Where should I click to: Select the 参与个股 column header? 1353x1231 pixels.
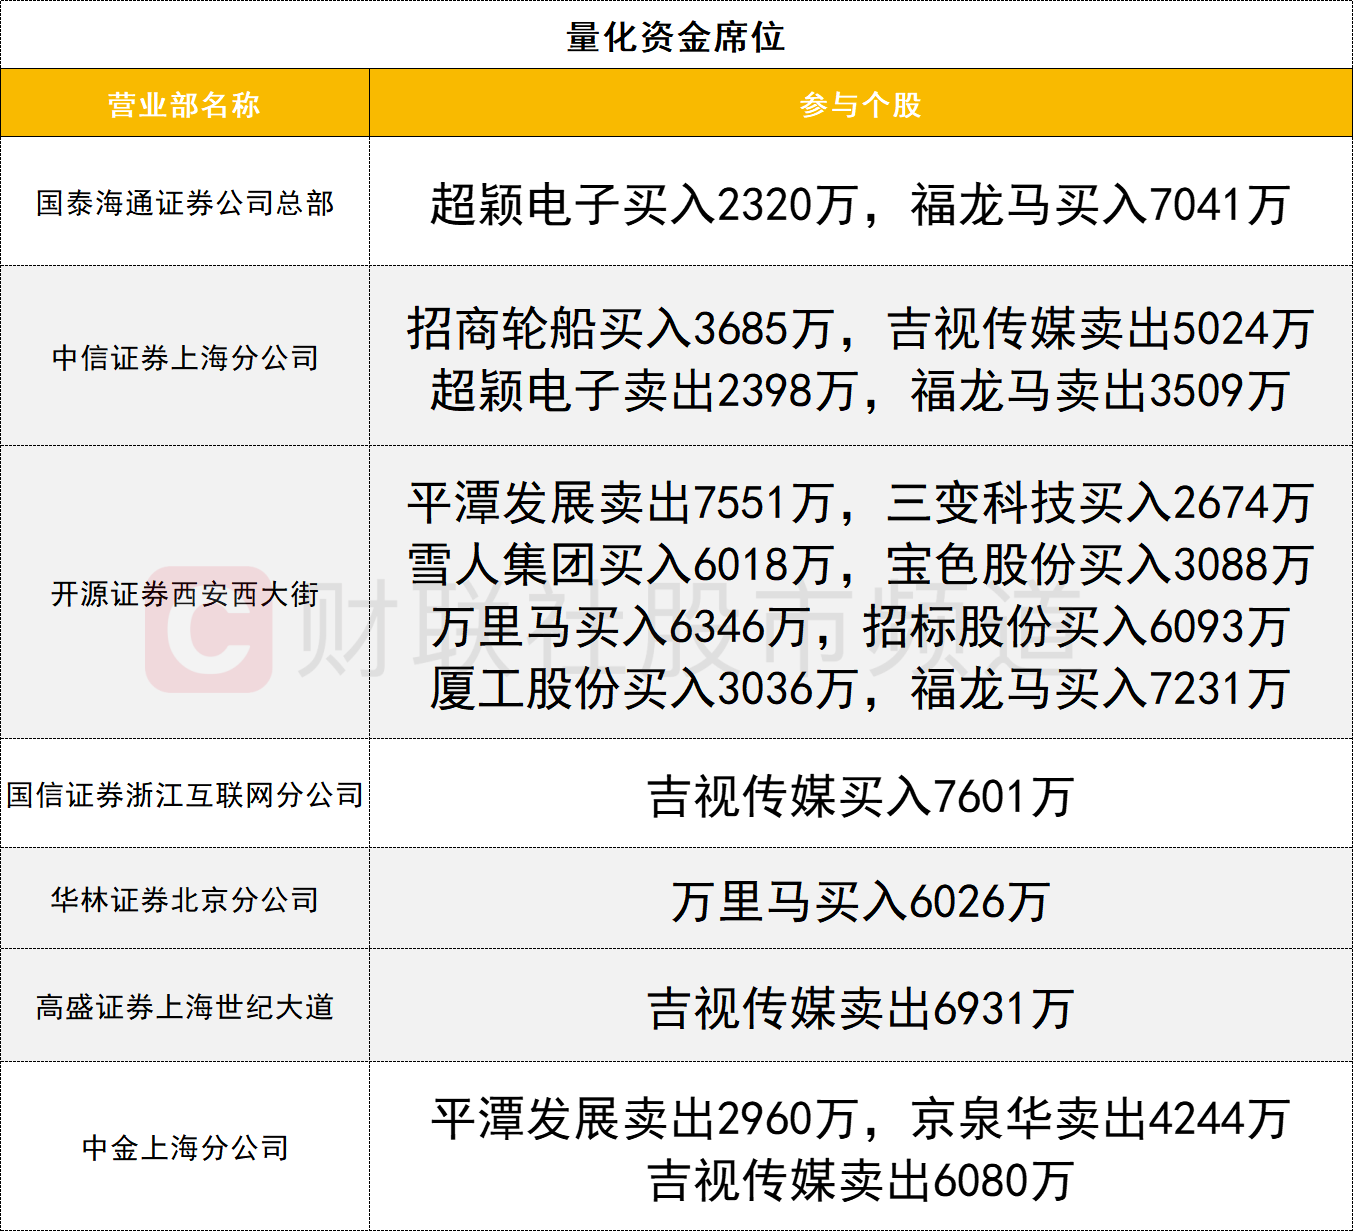(x=860, y=104)
